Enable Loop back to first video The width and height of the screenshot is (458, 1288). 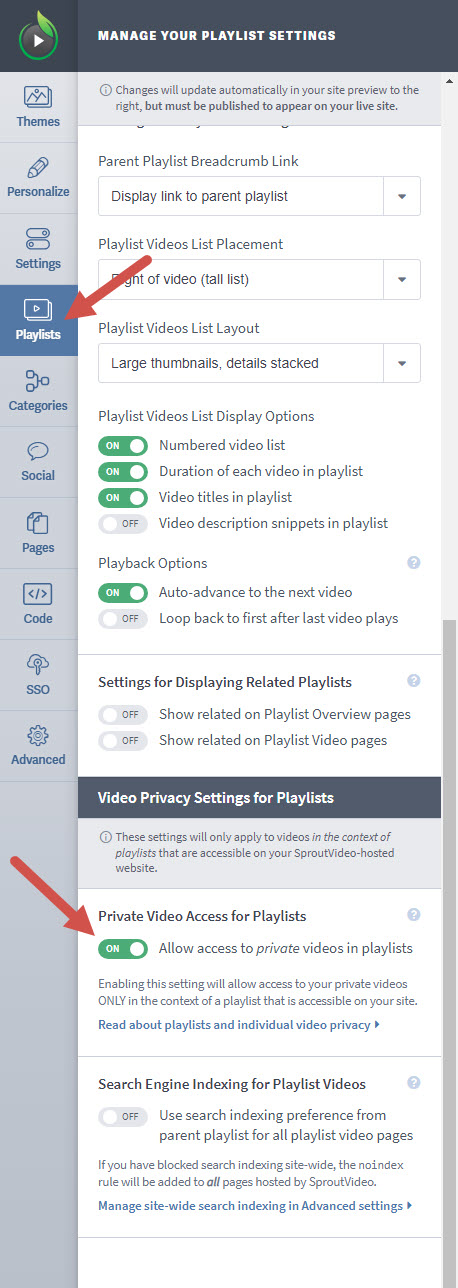click(x=123, y=619)
